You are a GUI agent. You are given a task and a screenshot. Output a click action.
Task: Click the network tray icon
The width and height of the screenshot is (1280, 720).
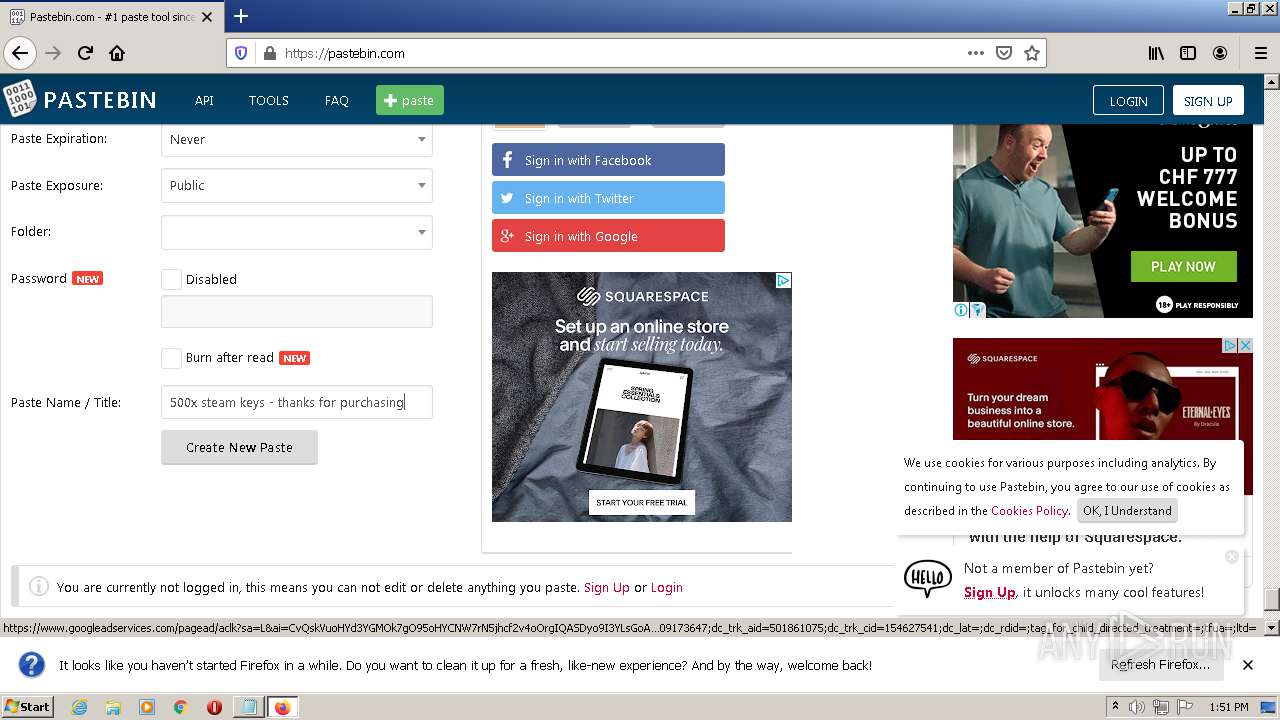coord(1160,707)
